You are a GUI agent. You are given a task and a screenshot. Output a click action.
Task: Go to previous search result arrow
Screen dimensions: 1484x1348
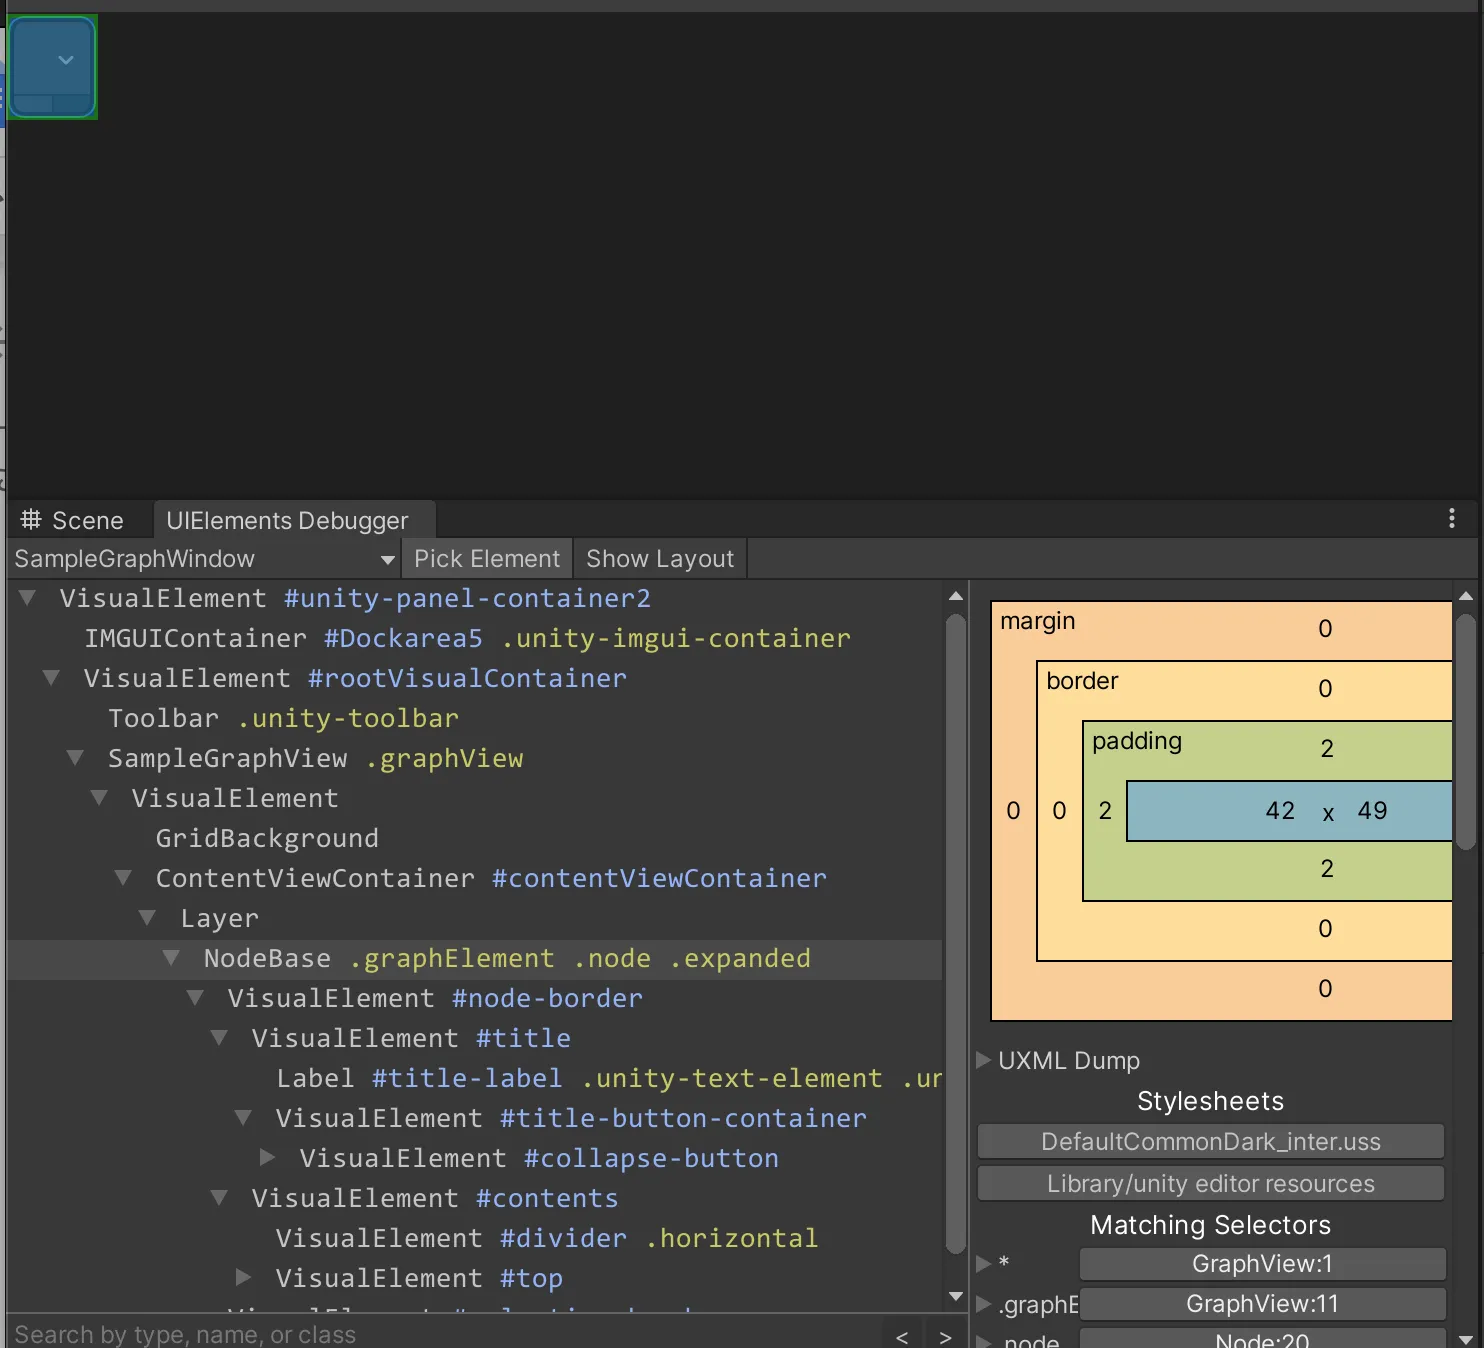902,1337
